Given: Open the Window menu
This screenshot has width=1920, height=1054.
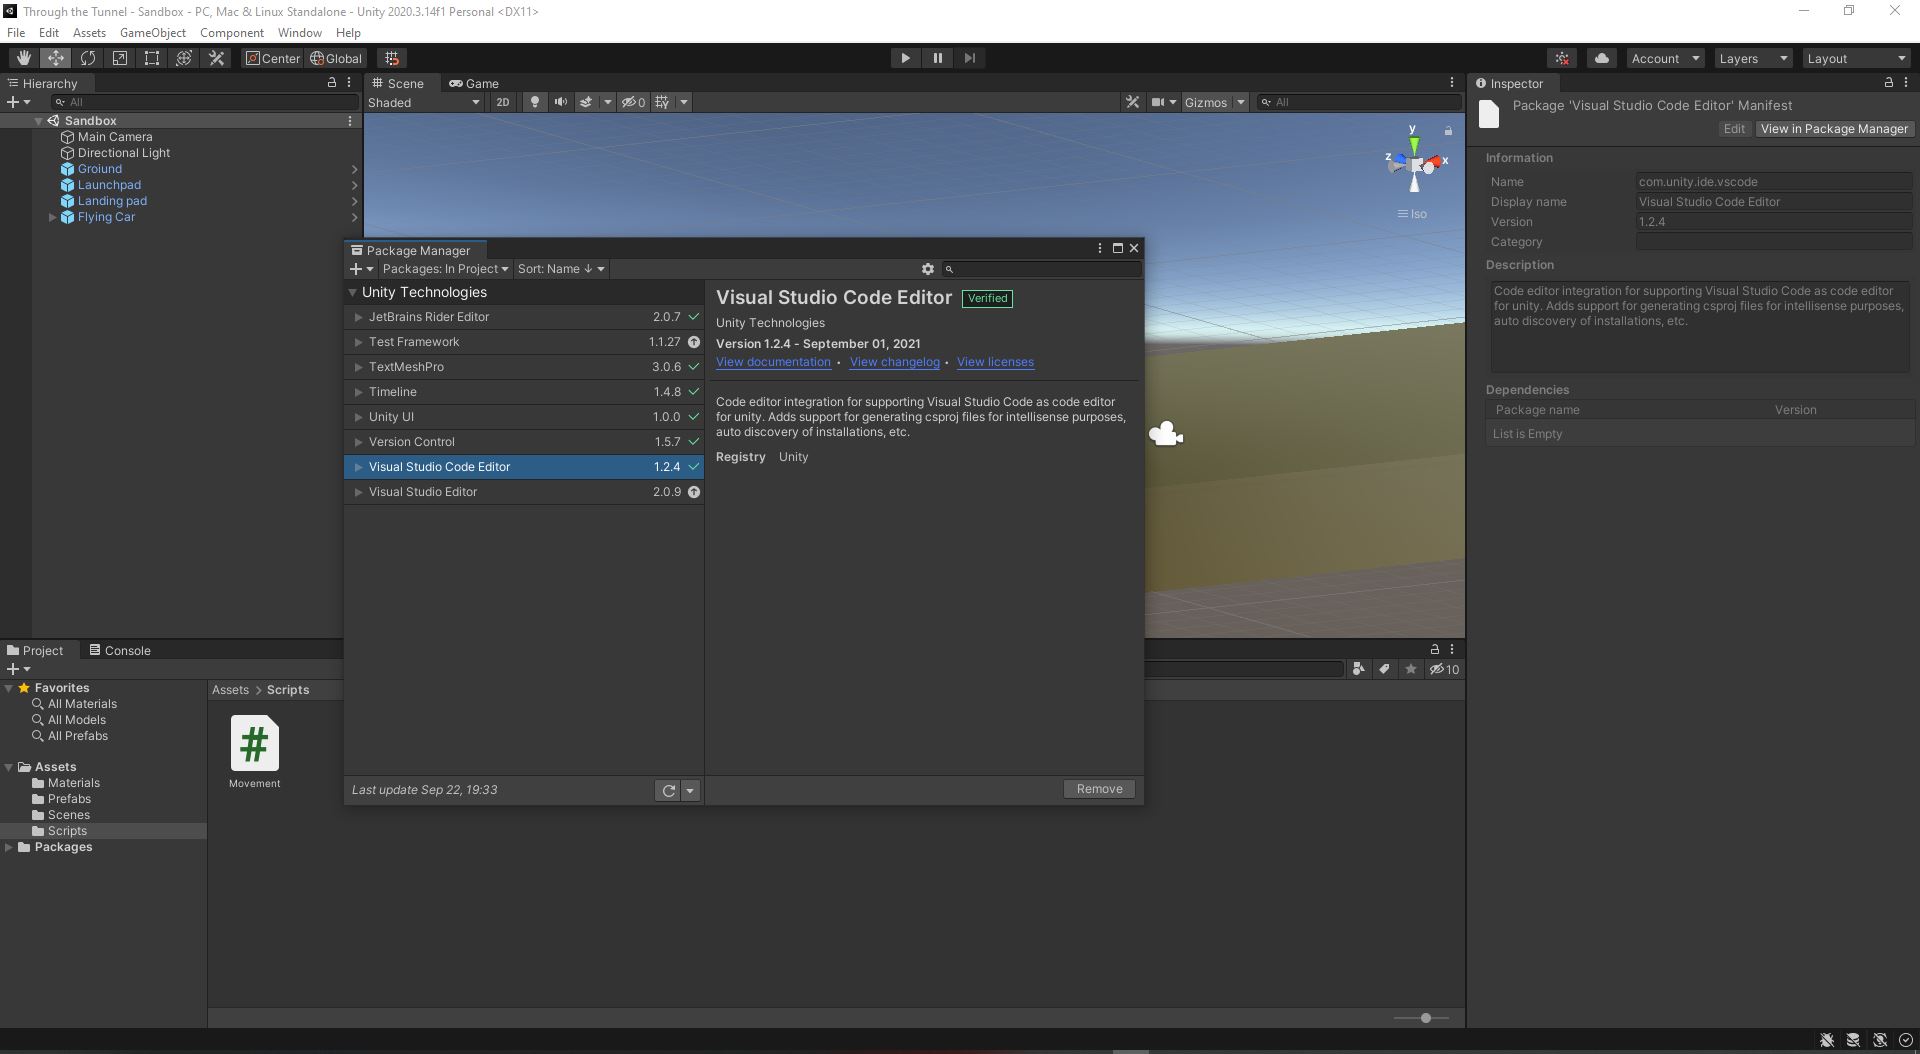Looking at the screenshot, I should [x=299, y=32].
